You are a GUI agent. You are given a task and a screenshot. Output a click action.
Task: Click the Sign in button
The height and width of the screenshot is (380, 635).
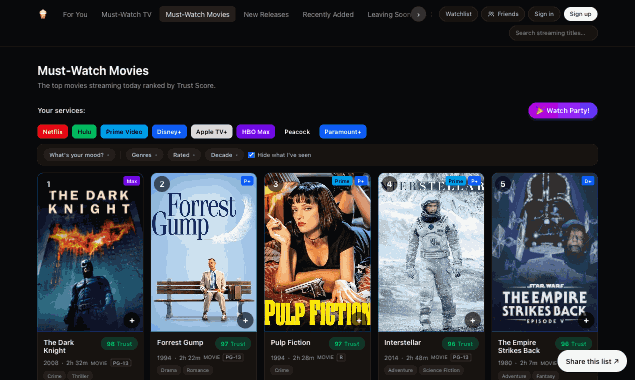(x=544, y=14)
